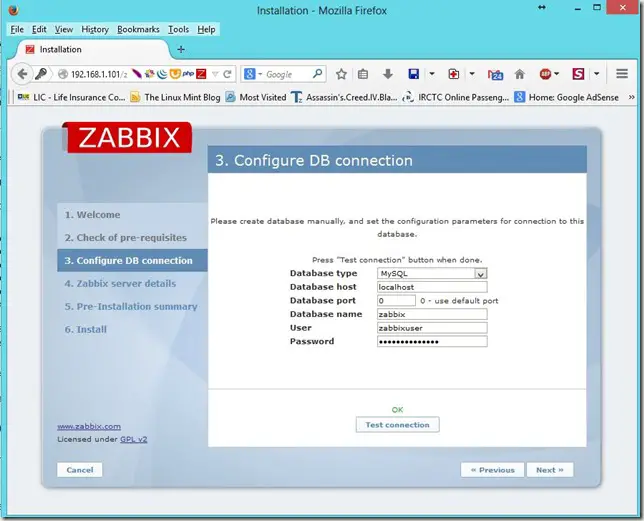This screenshot has height=521, width=644.
Task: Reload the page with the refresh icon
Action: 227,74
